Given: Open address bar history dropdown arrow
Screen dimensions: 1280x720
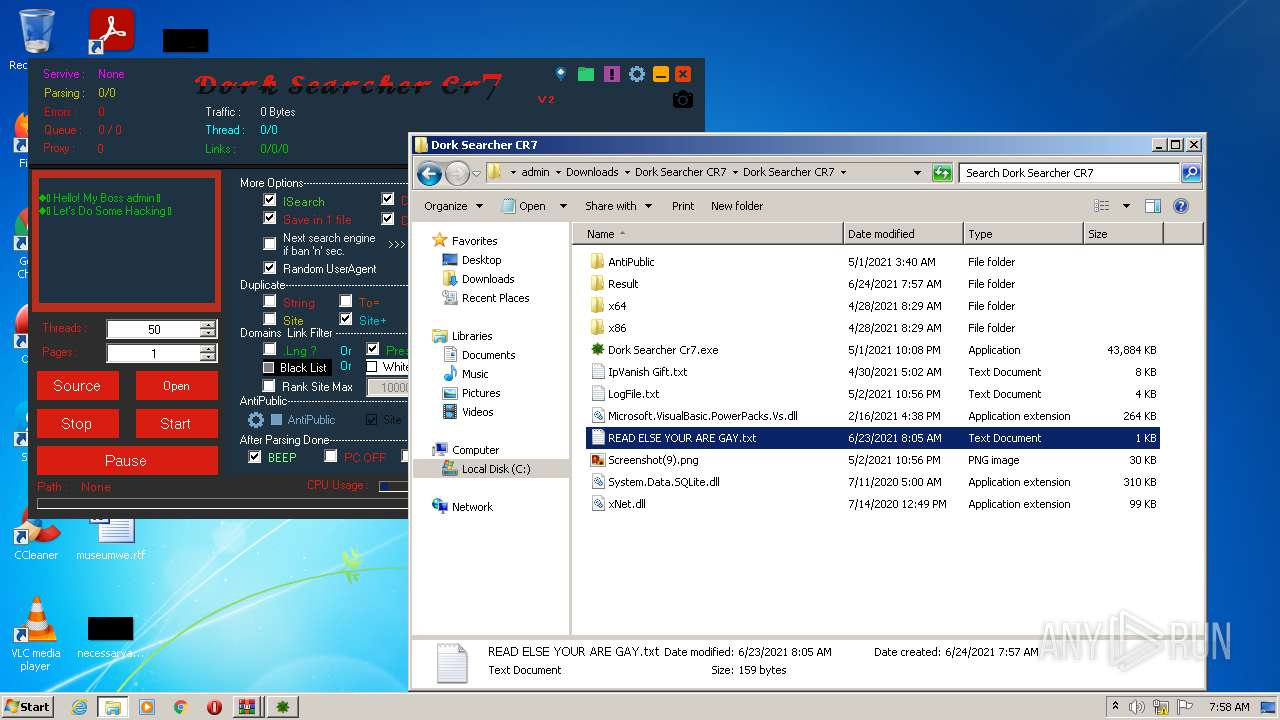Looking at the screenshot, I should tap(917, 173).
